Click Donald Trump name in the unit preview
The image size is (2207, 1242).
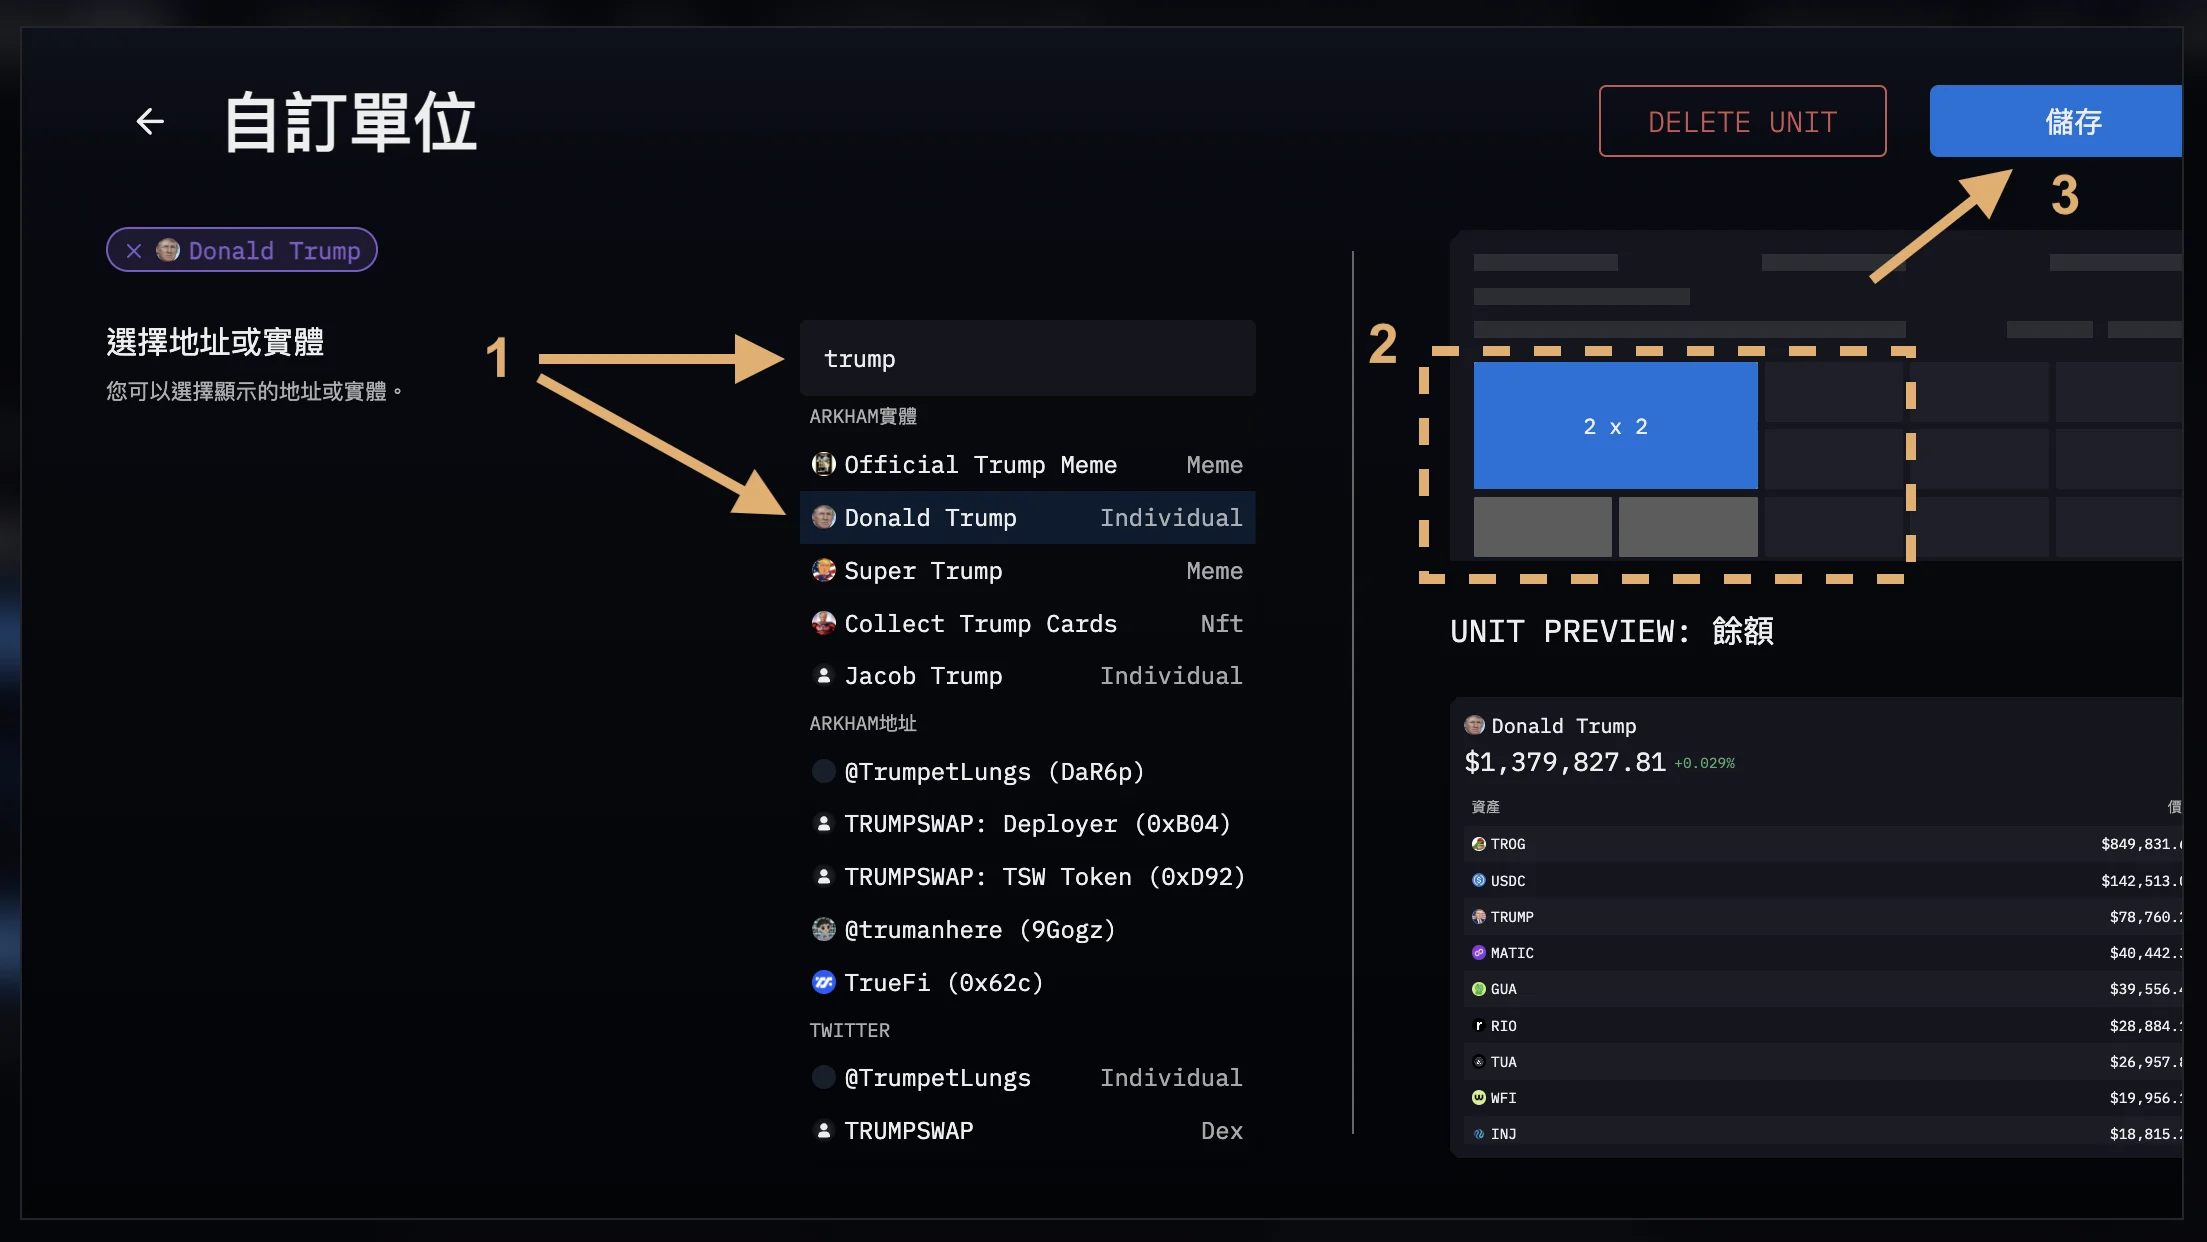point(1564,726)
